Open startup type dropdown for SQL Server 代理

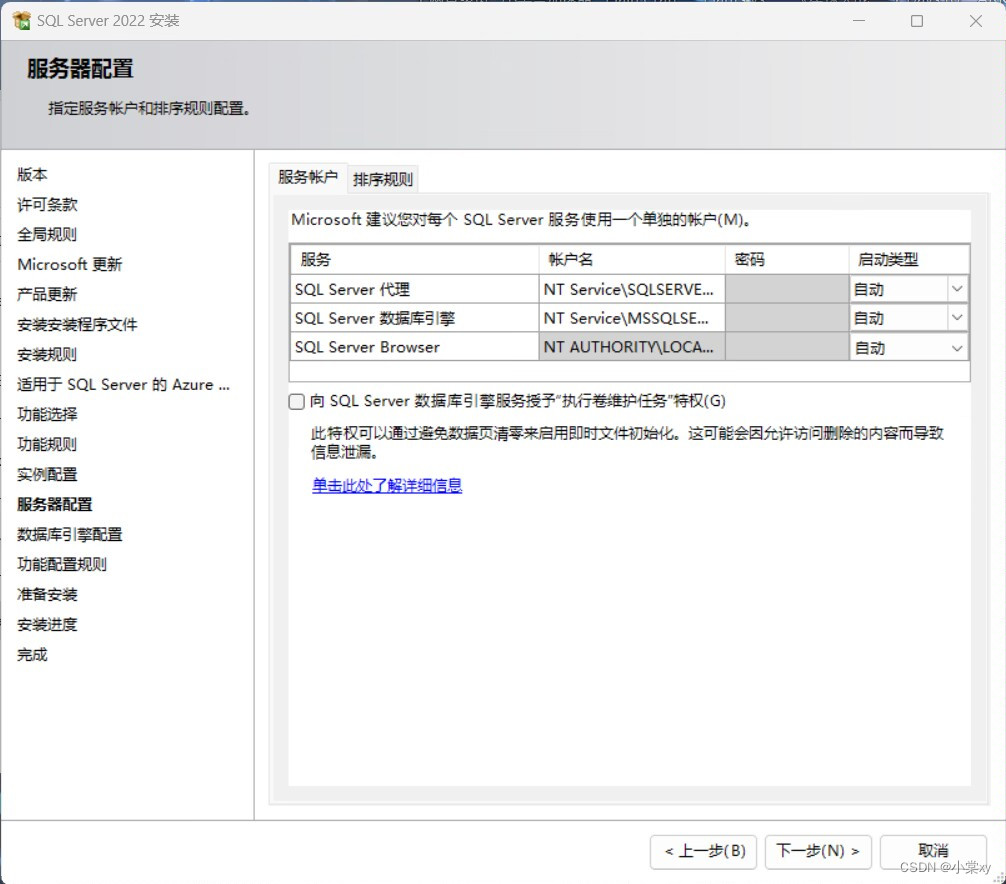[x=957, y=289]
